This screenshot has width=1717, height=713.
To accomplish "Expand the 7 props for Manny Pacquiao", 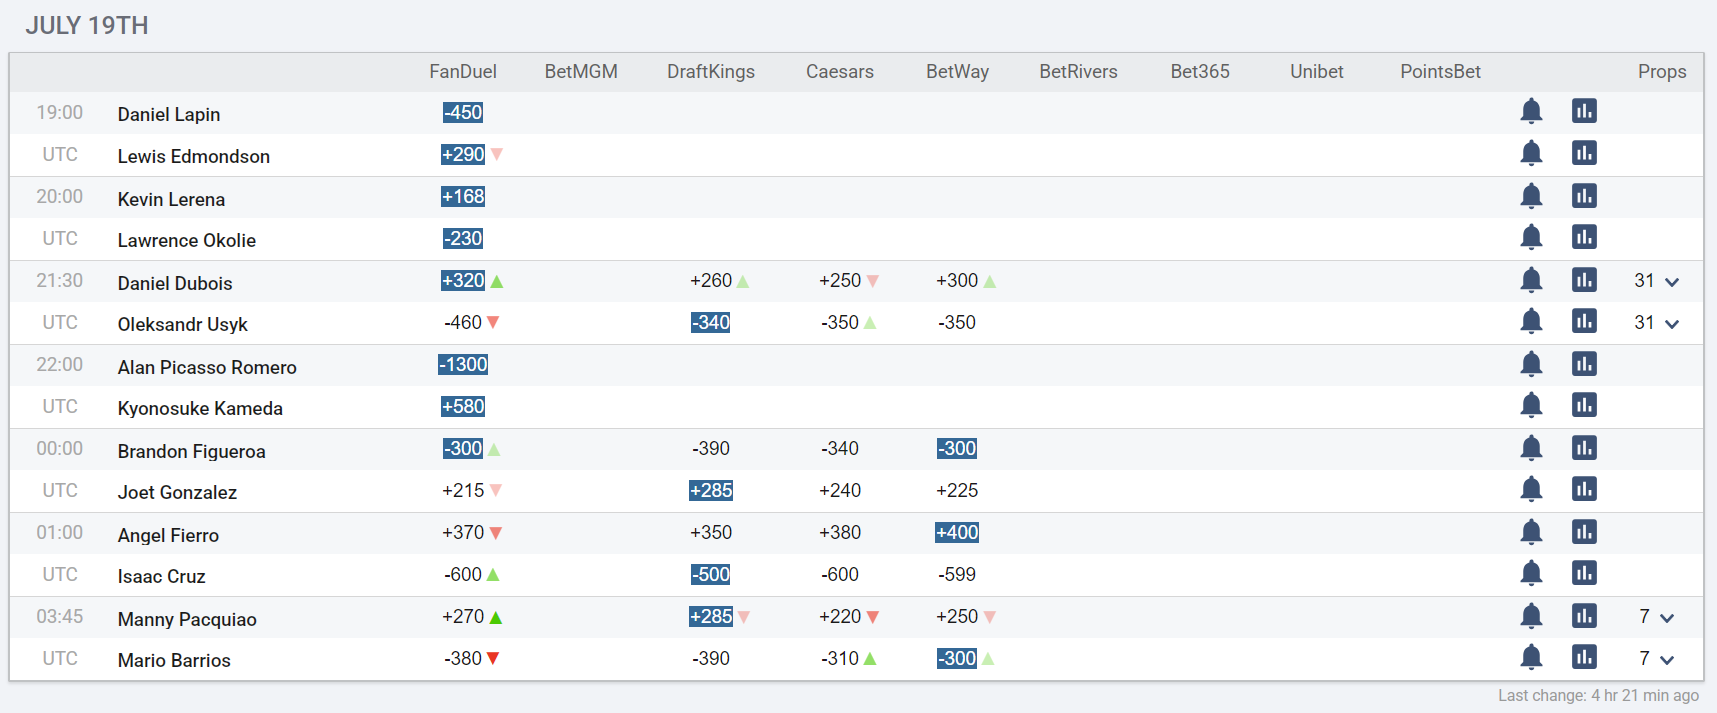I will coord(1657,617).
